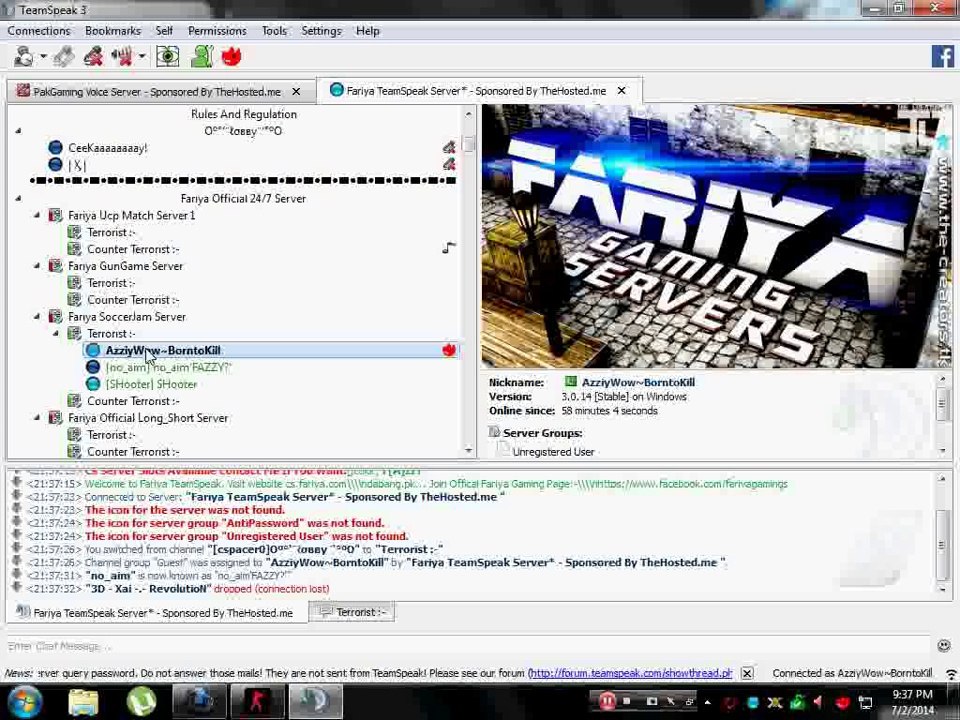Open the Counter-Strike taskbar icon
This screenshot has height=720, width=960.
click(x=257, y=702)
